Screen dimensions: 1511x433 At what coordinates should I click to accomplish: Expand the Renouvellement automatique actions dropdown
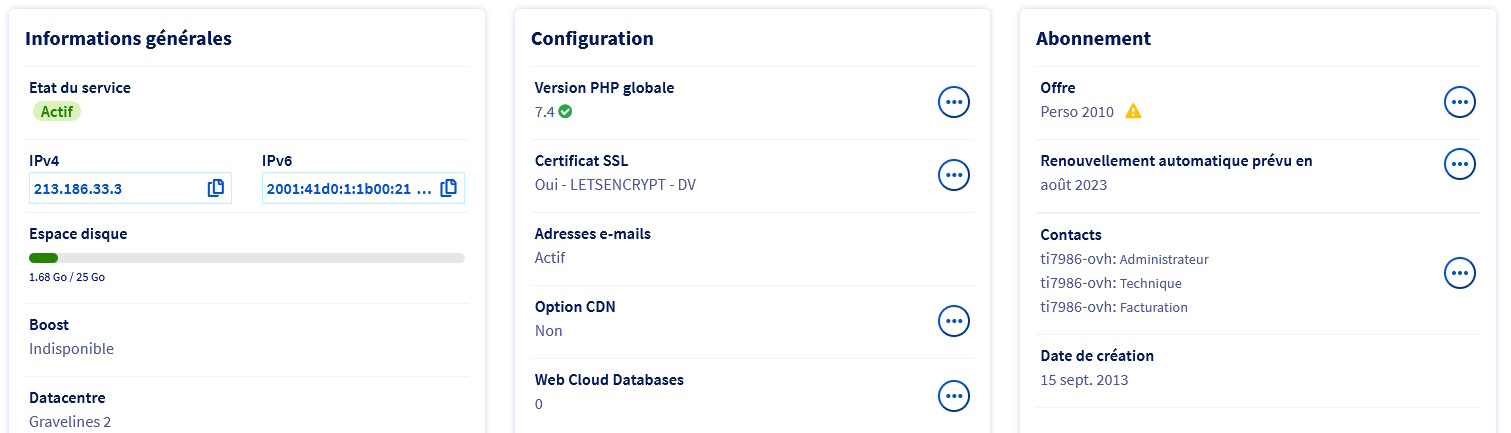tap(1459, 164)
